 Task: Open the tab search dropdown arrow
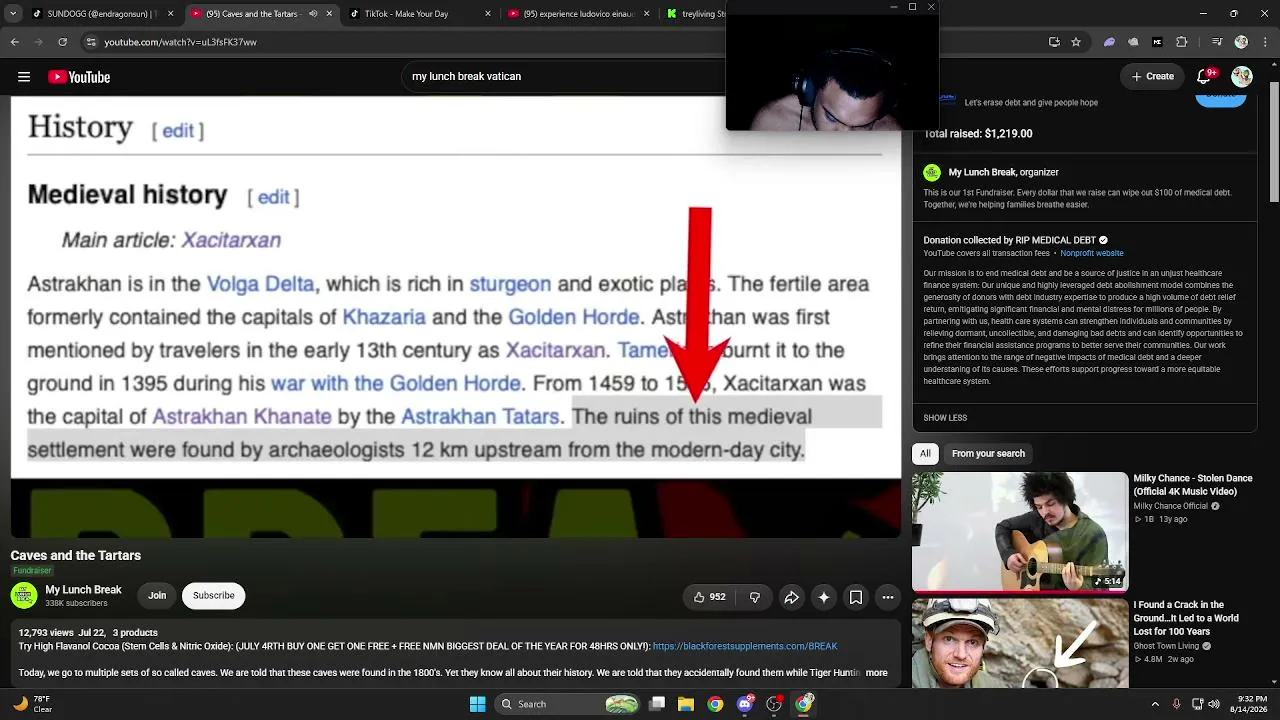(12, 14)
